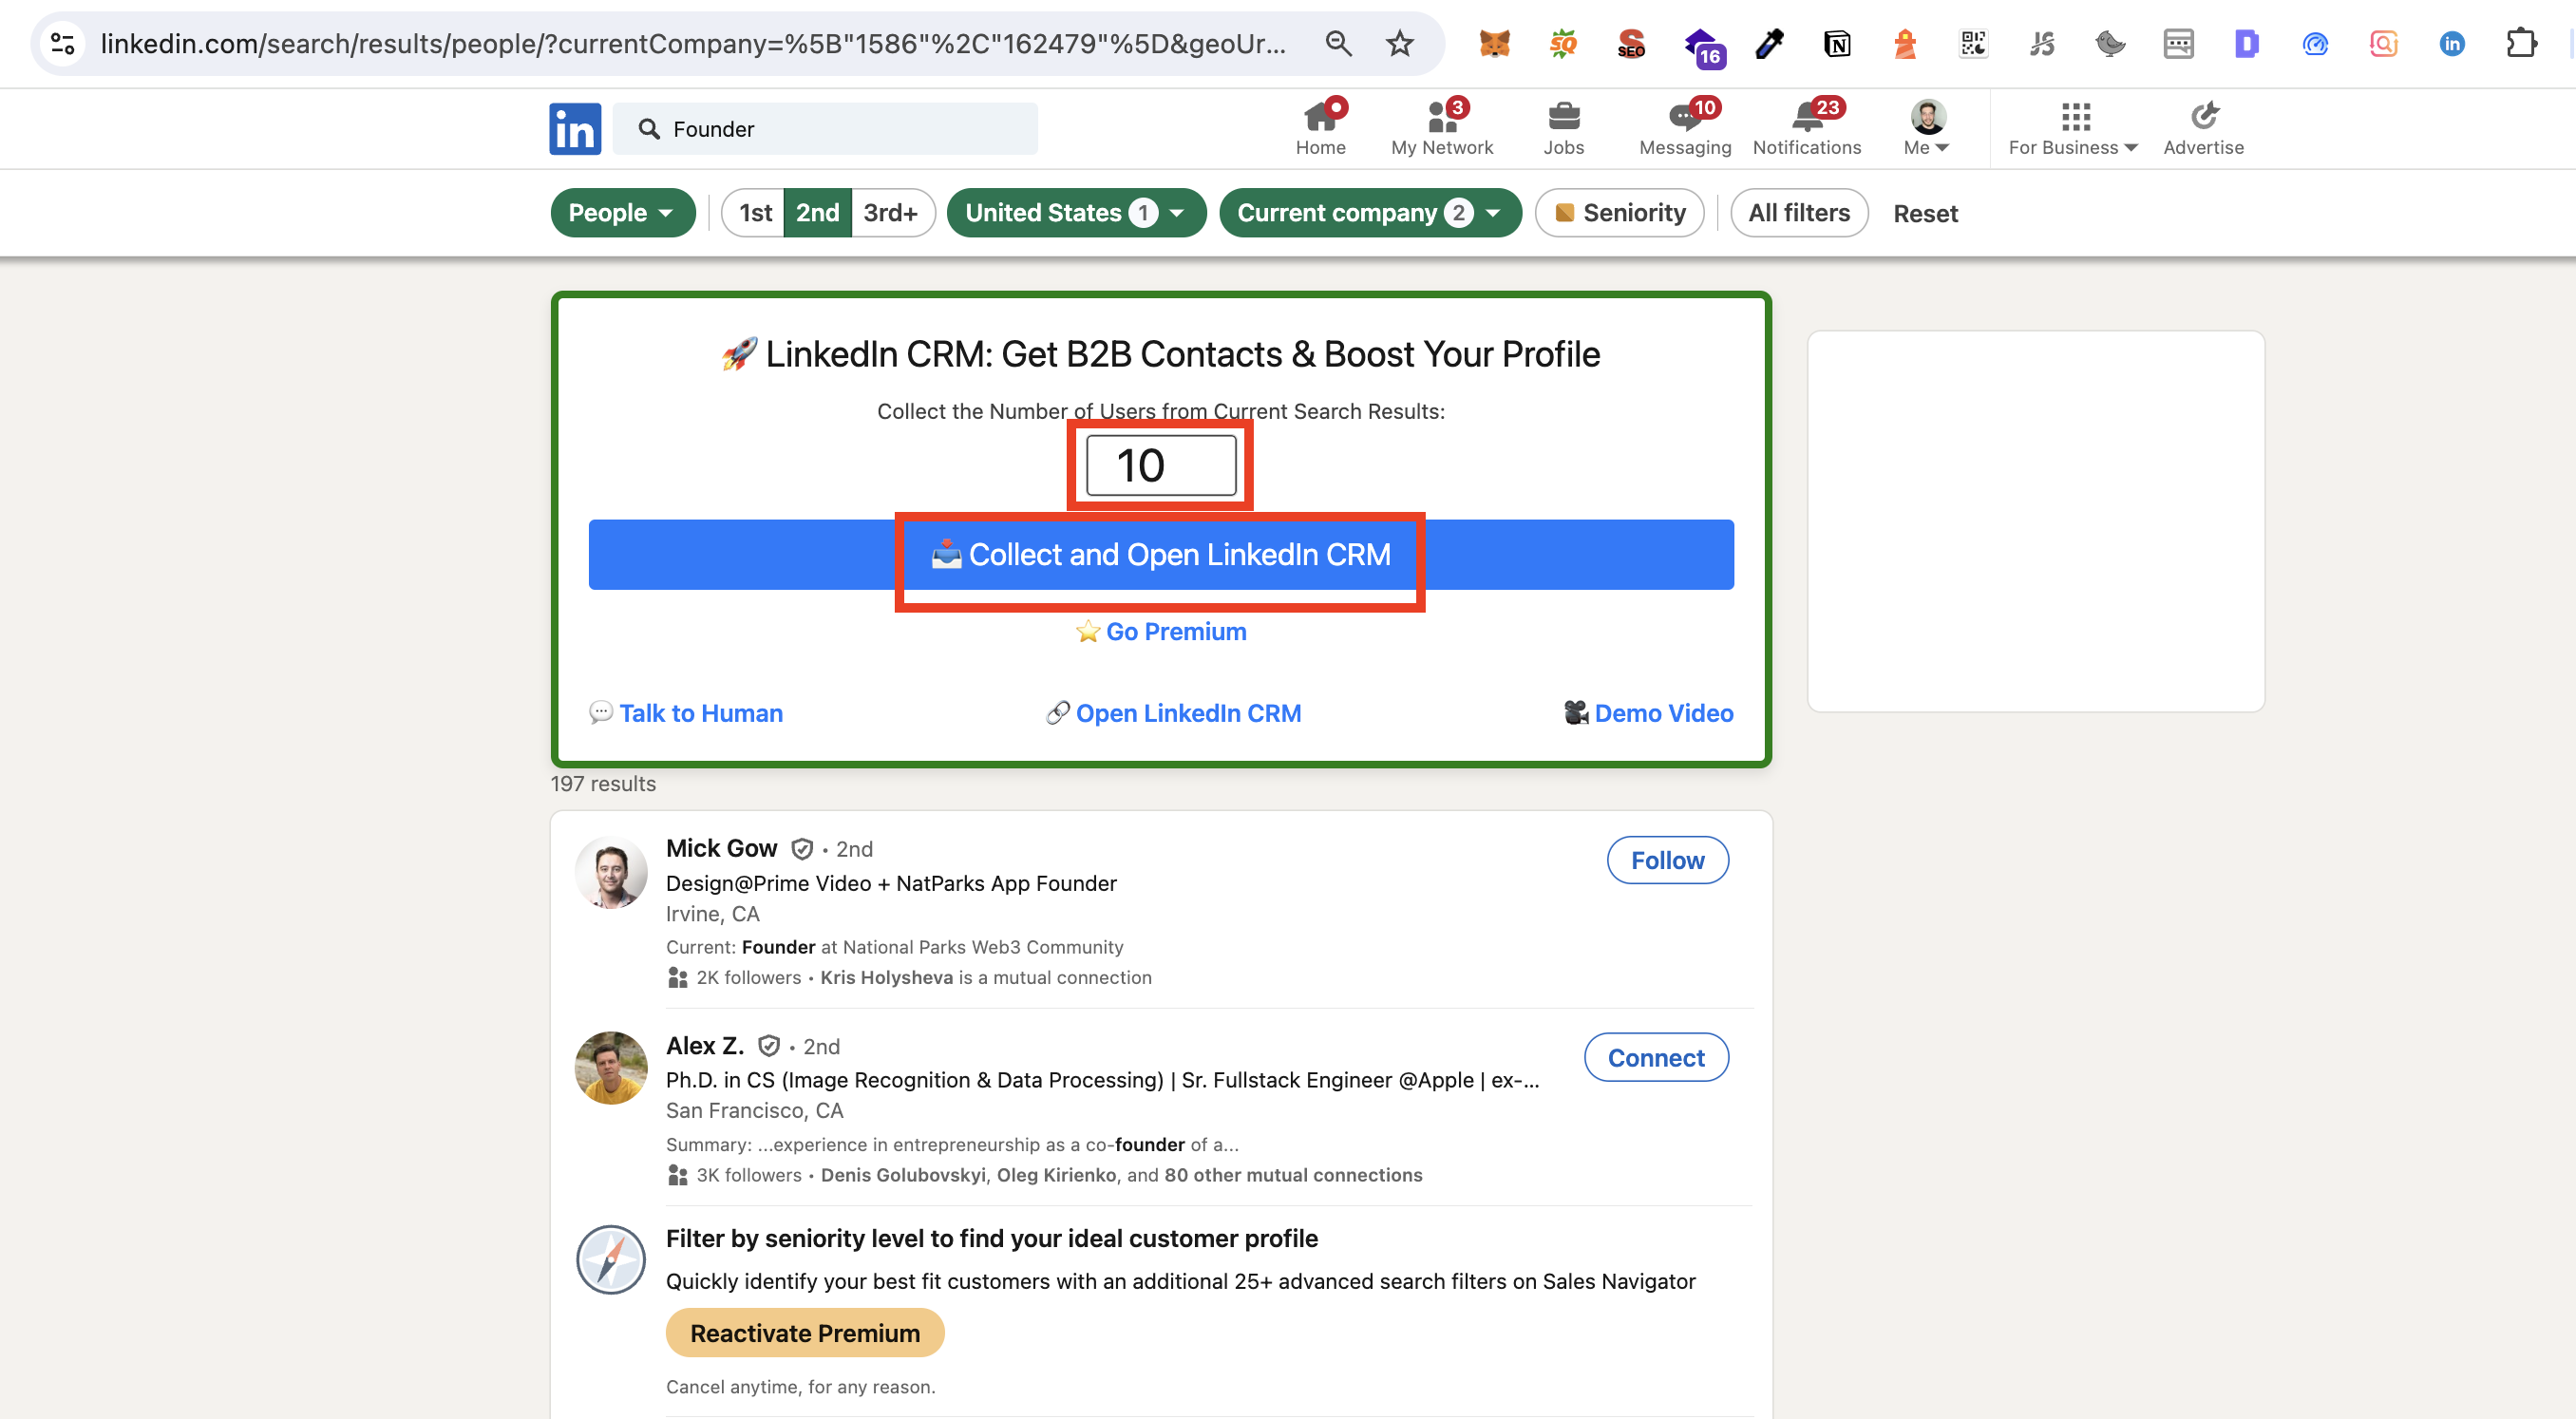
Task: Open the Notion web clipper extension
Action: pyautogui.click(x=1837, y=43)
